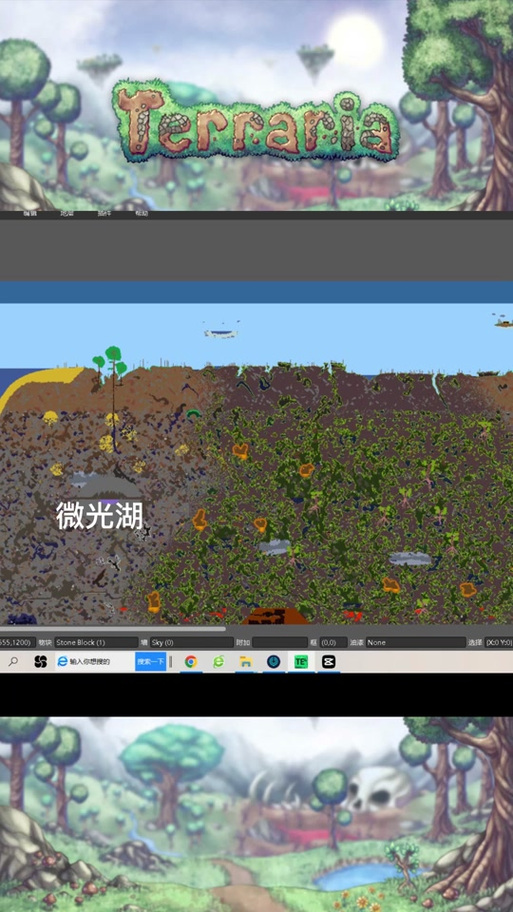Open the 帮助 menu
The width and height of the screenshot is (513, 912).
tap(141, 213)
